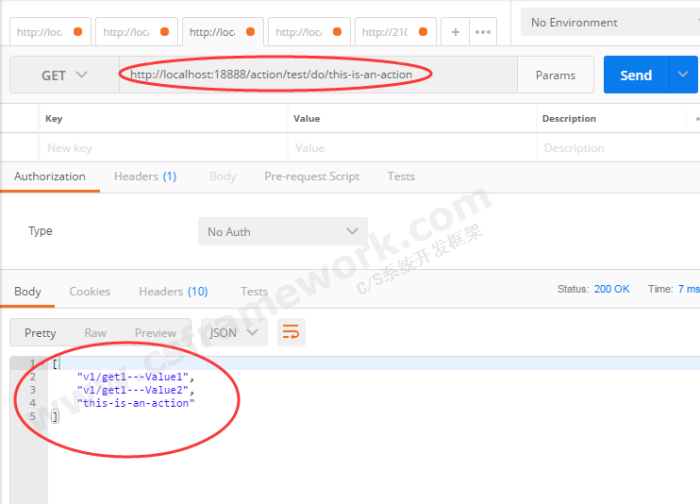Open the response Cookies tab
700x504 pixels.
(x=89, y=292)
